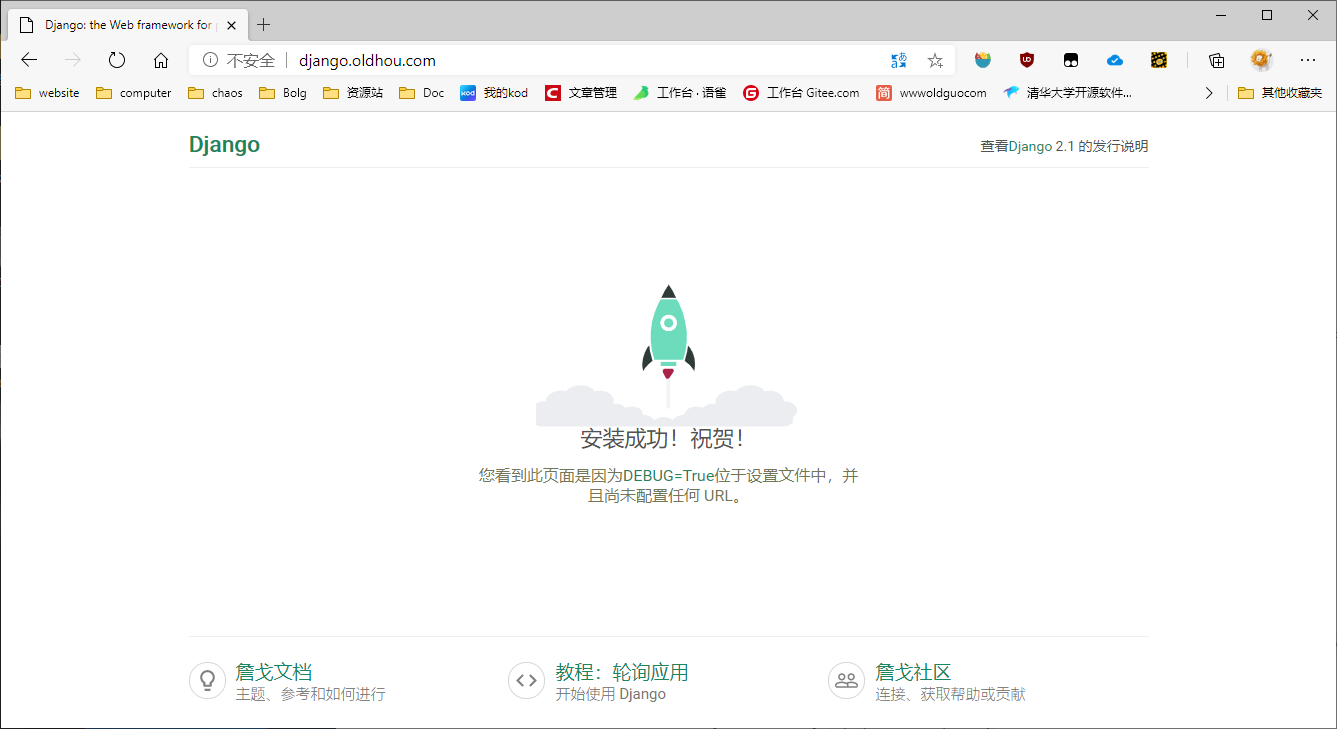The image size is (1337, 729).
Task: Open the website bookmarks folder
Action: point(47,93)
